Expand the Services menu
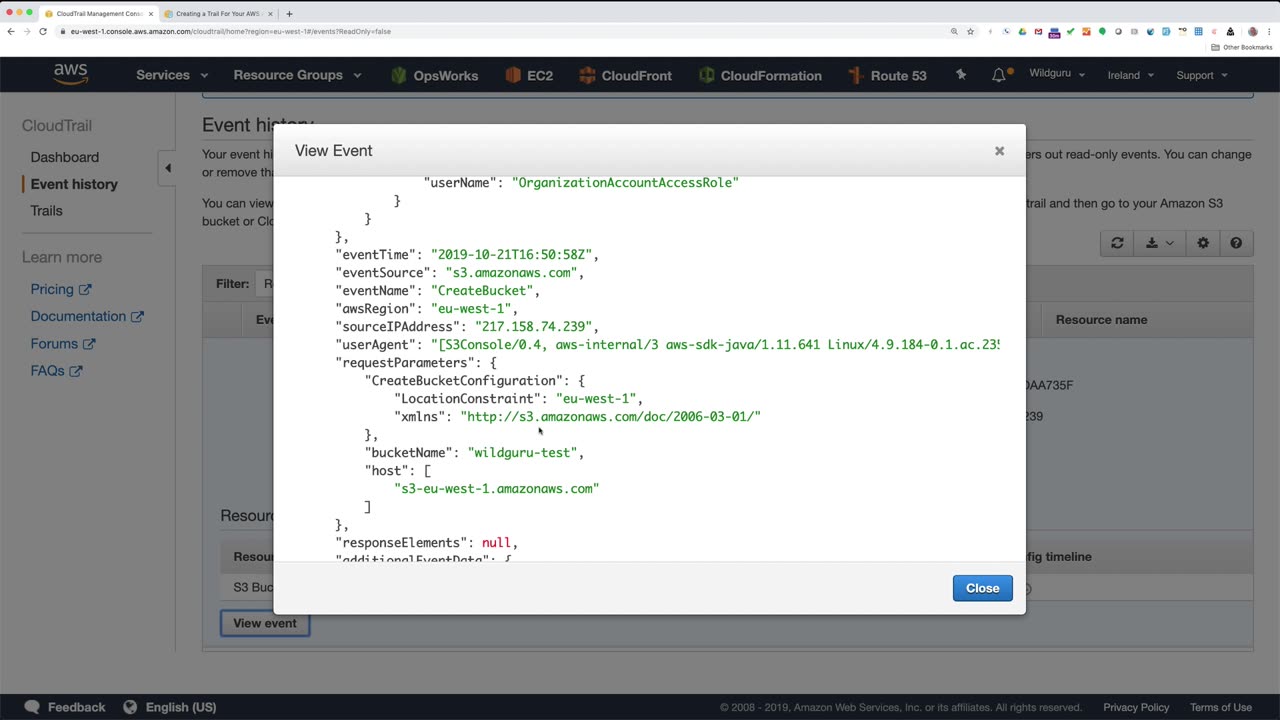This screenshot has height=720, width=1280. pyautogui.click(x=172, y=75)
